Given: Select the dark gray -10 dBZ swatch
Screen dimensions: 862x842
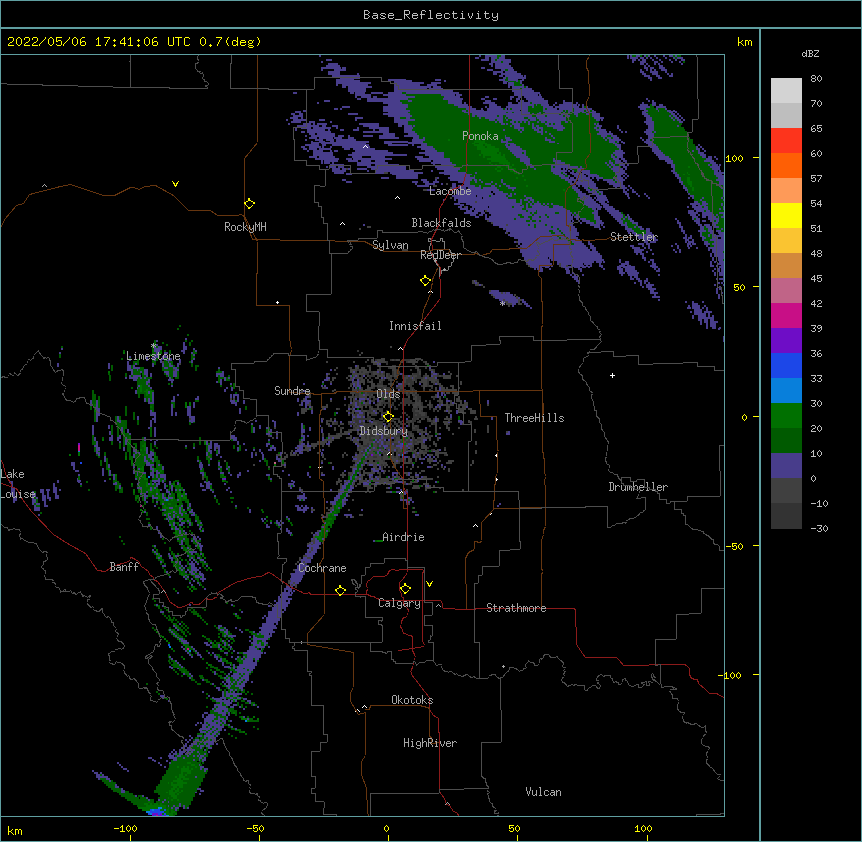Looking at the screenshot, I should tap(786, 516).
